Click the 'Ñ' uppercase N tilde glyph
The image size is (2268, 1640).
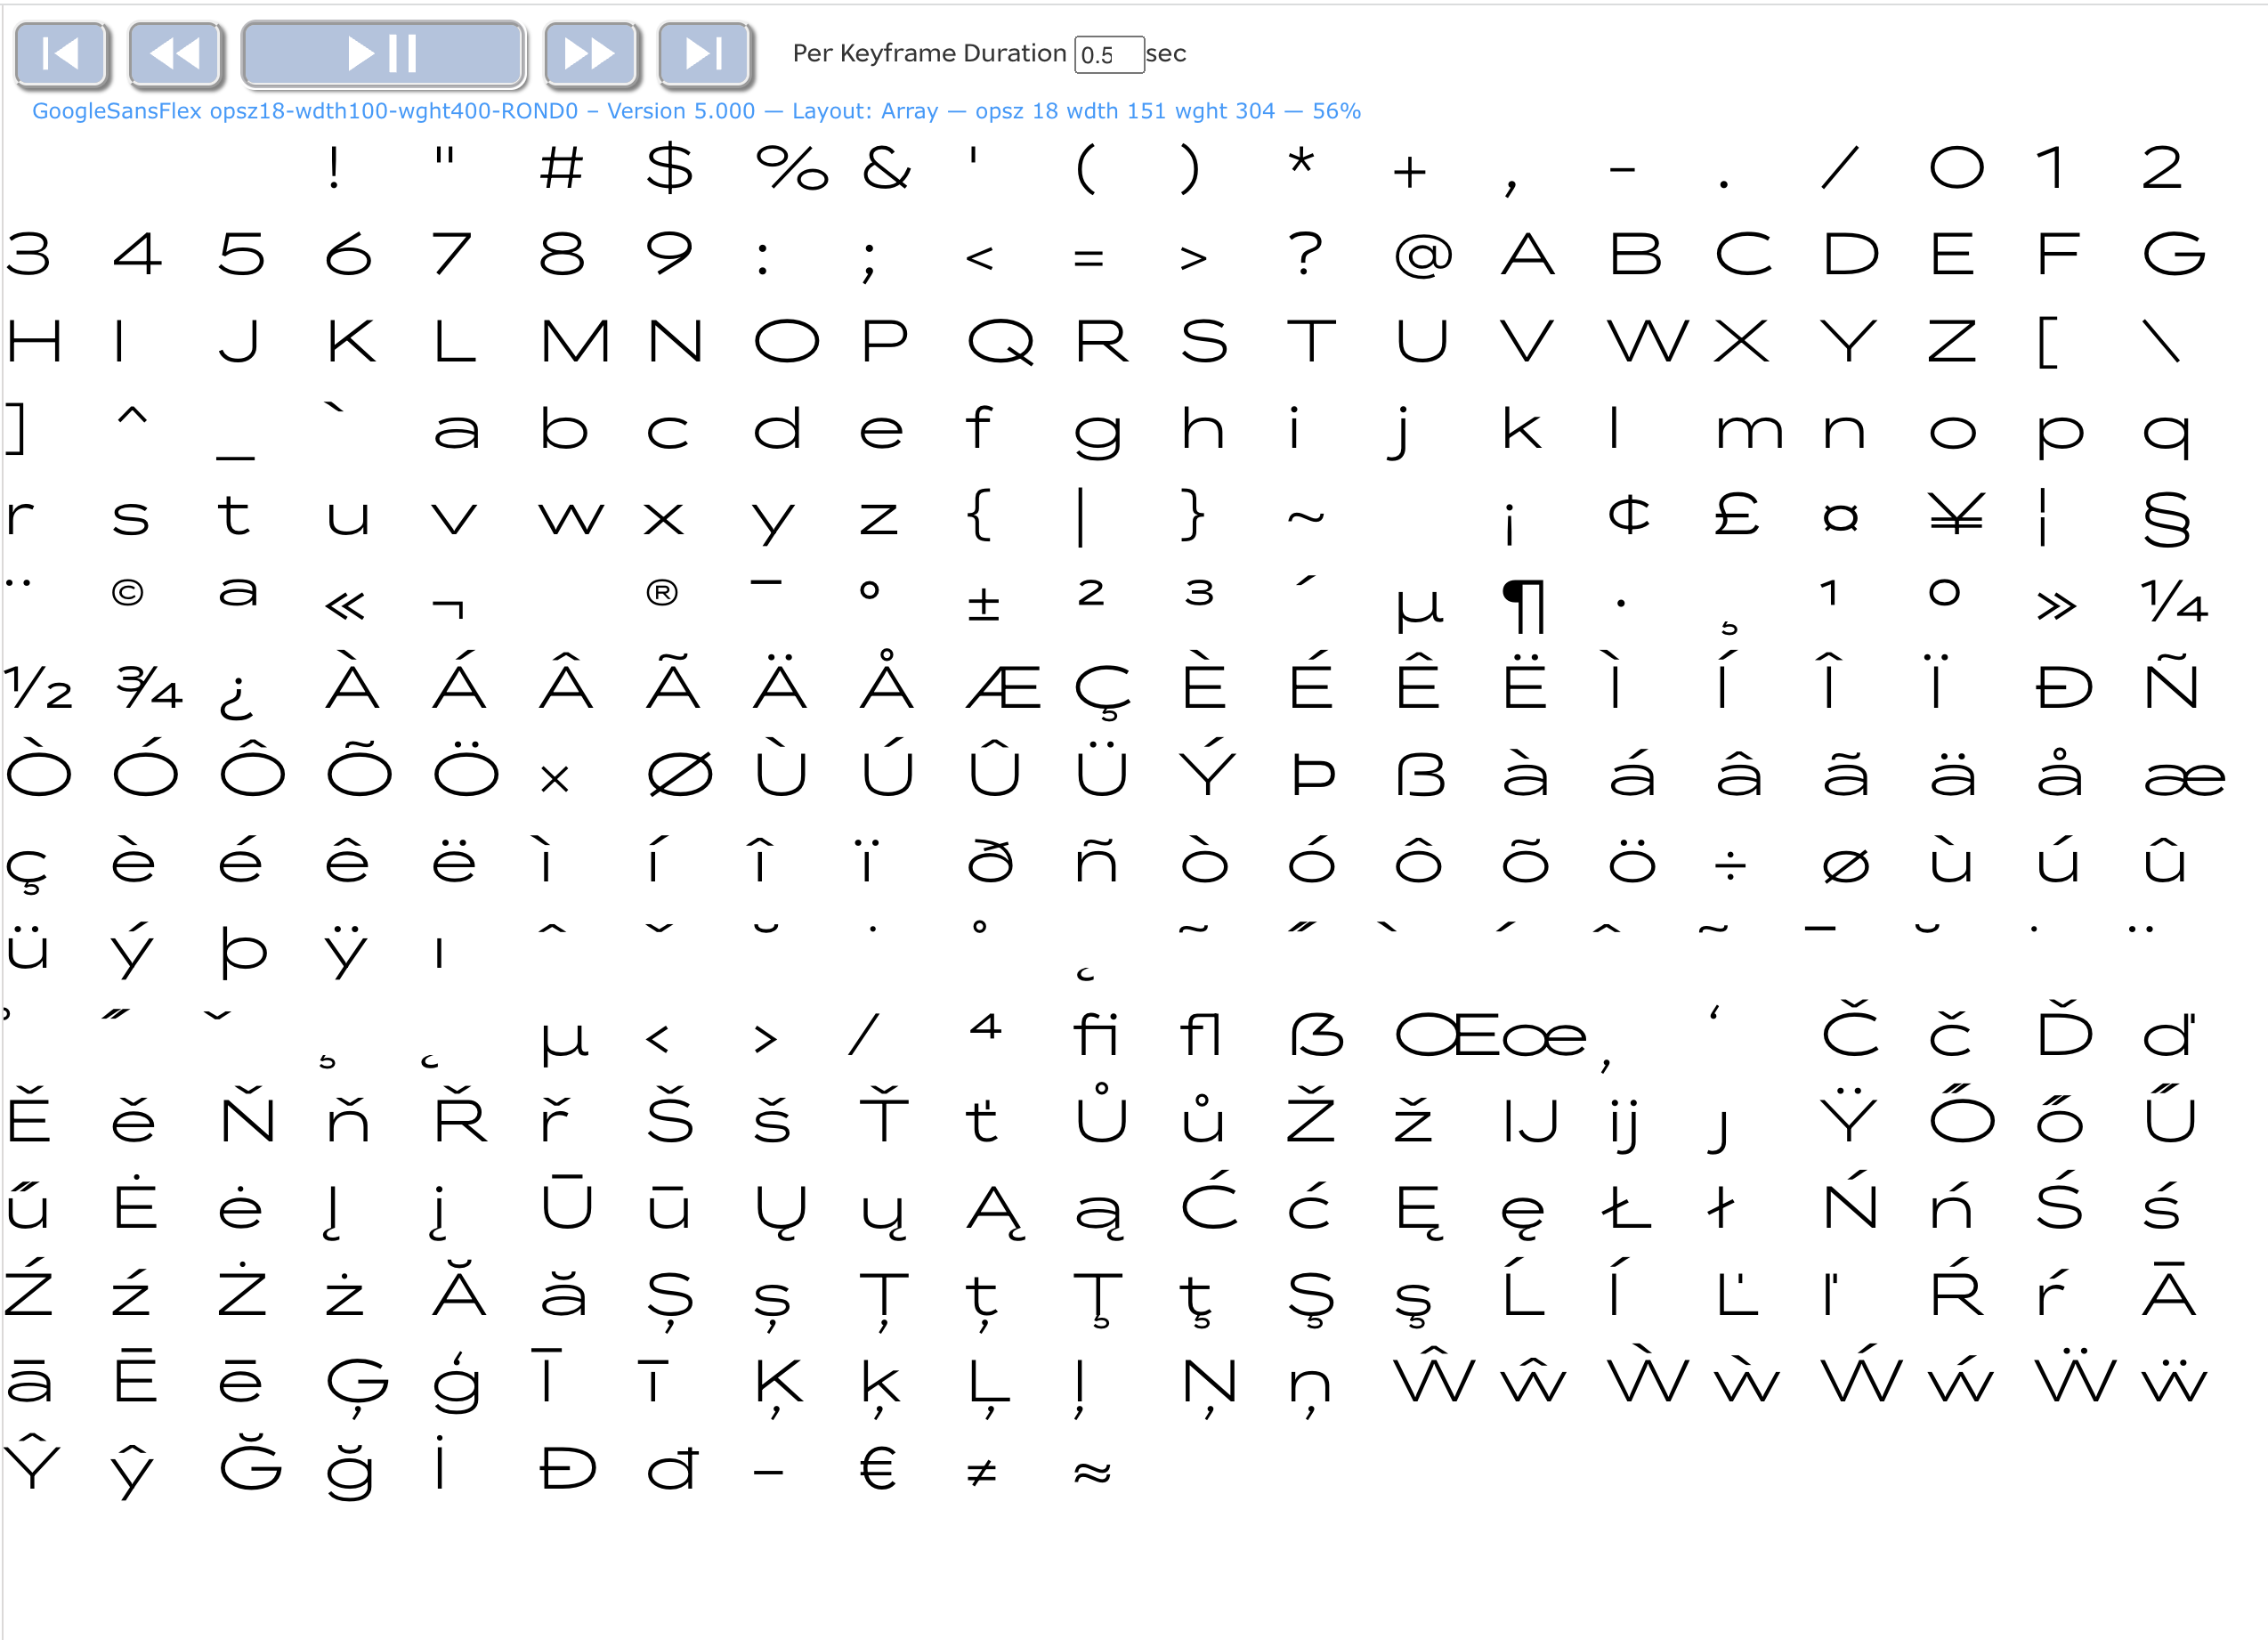pos(2171,680)
